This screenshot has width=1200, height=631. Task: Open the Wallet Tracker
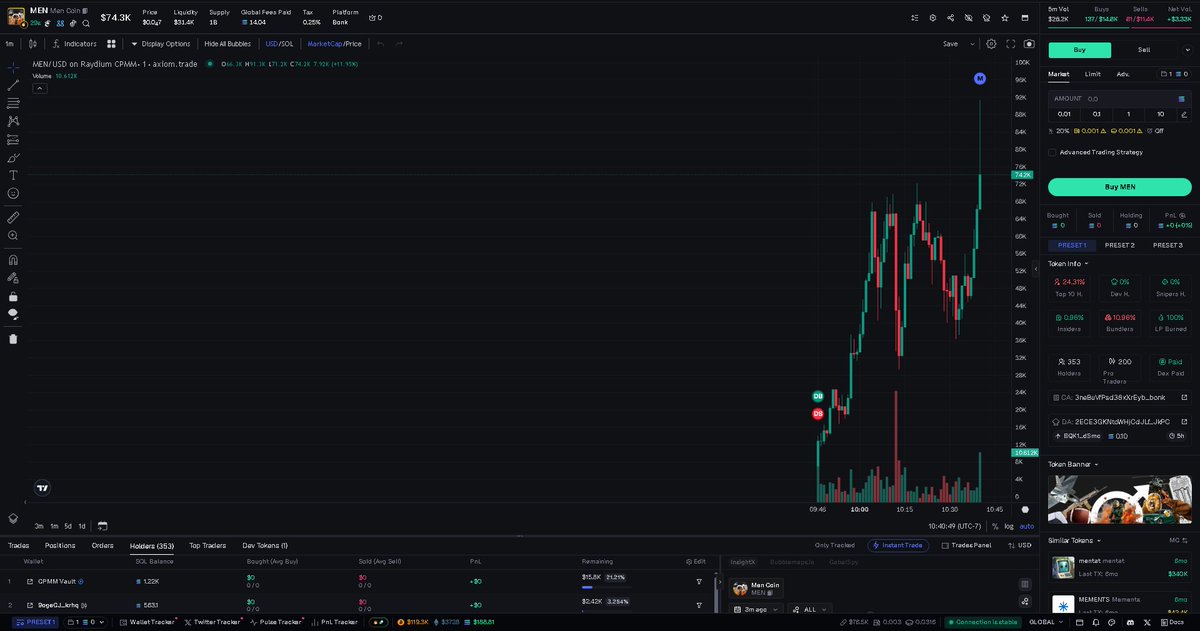[149, 622]
